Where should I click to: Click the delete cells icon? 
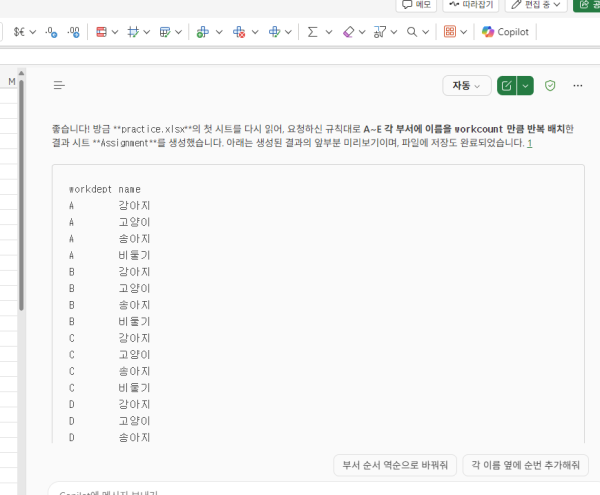tap(239, 32)
